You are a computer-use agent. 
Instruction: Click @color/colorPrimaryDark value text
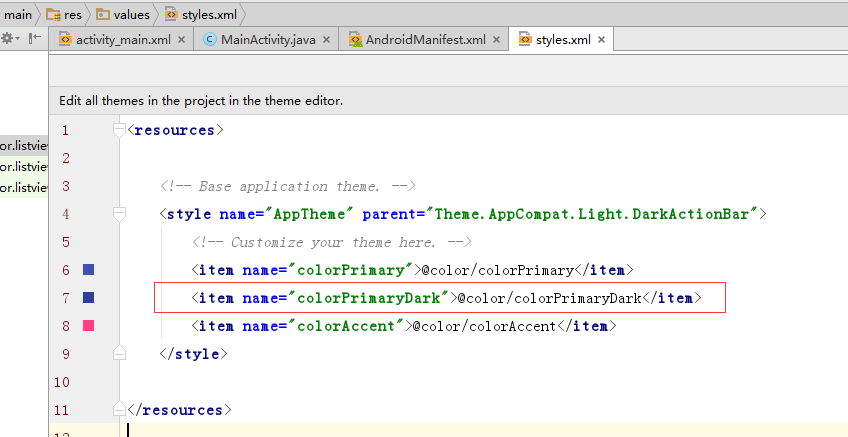549,298
